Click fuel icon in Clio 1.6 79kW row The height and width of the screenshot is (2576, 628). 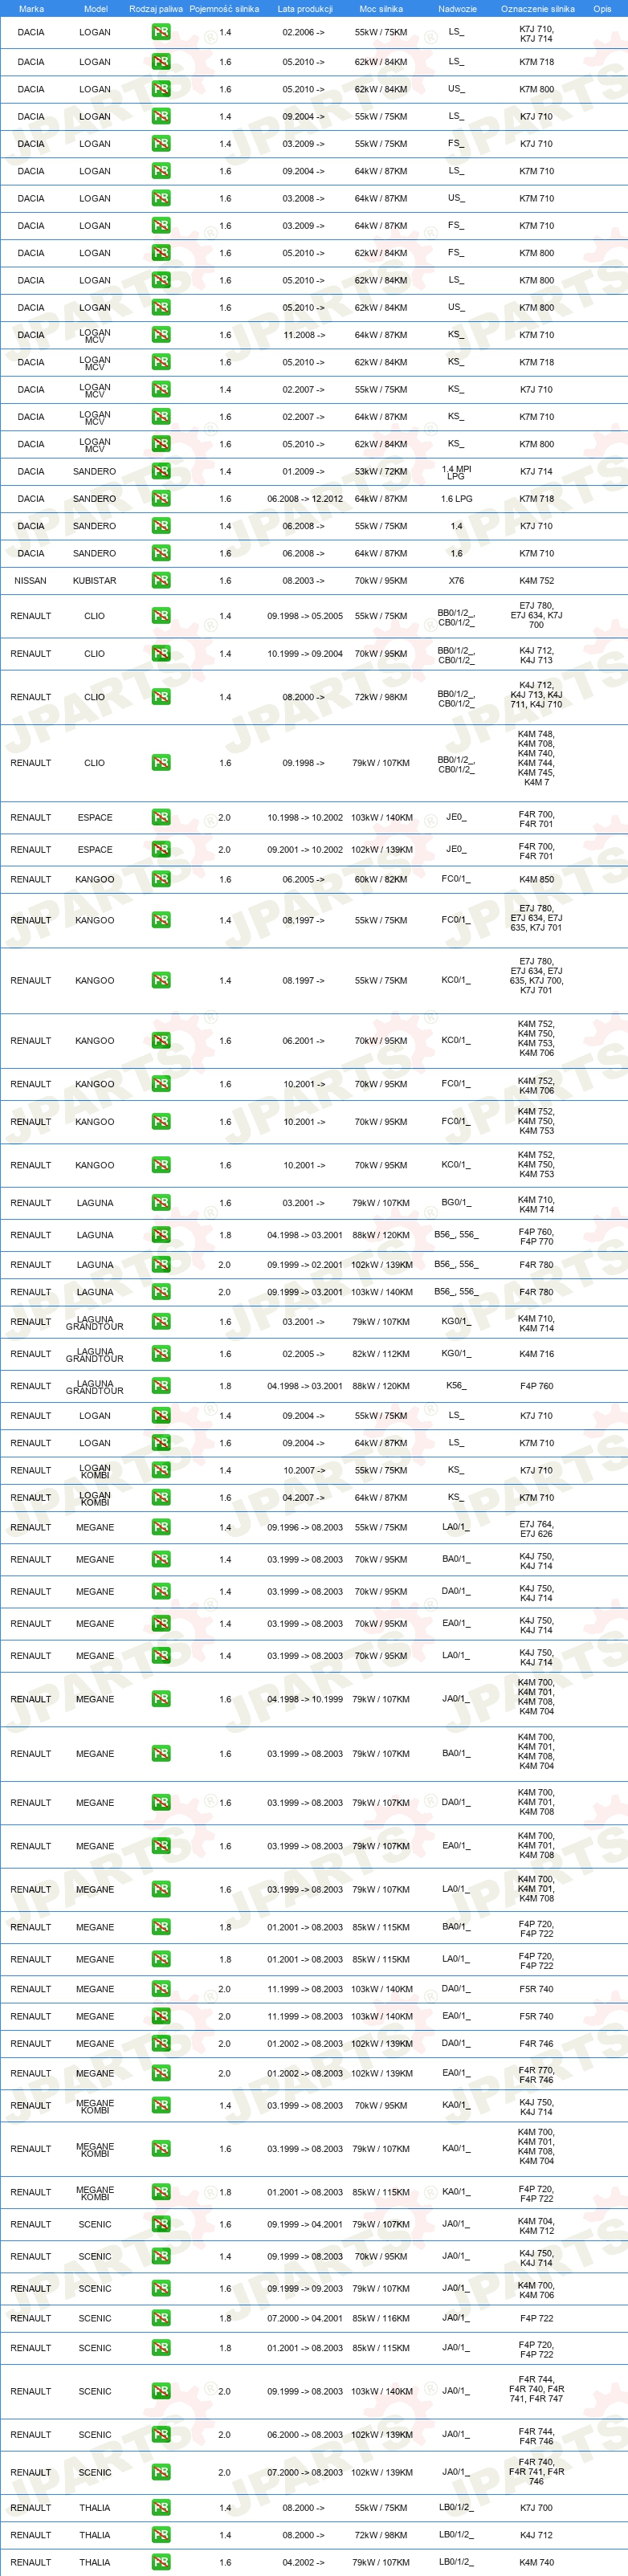pyautogui.click(x=160, y=763)
